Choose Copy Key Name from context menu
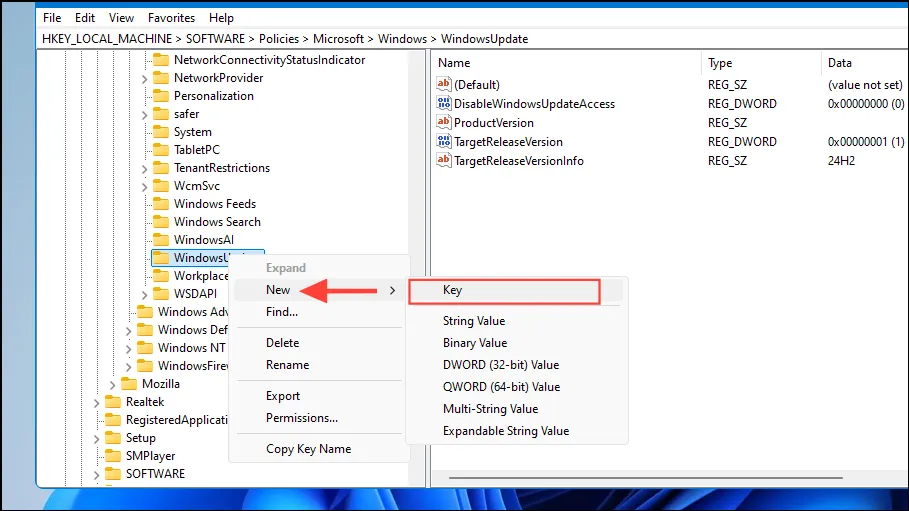 click(308, 449)
